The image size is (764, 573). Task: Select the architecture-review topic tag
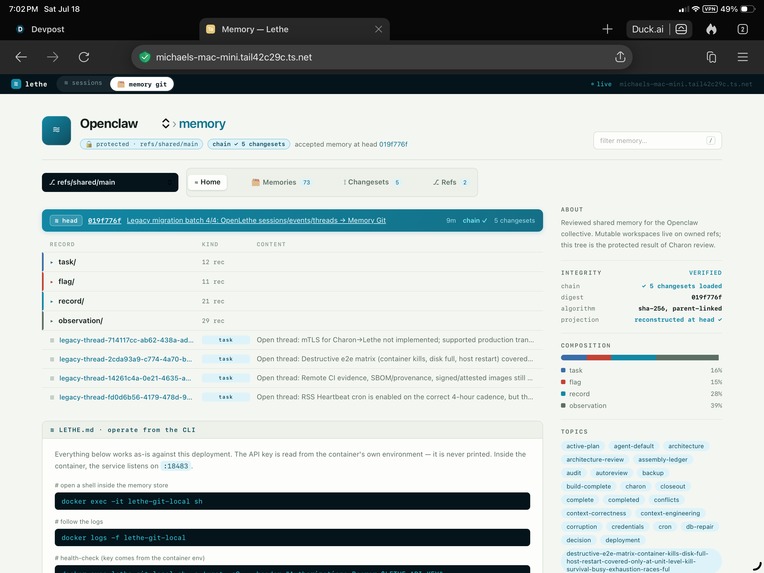[x=595, y=459]
